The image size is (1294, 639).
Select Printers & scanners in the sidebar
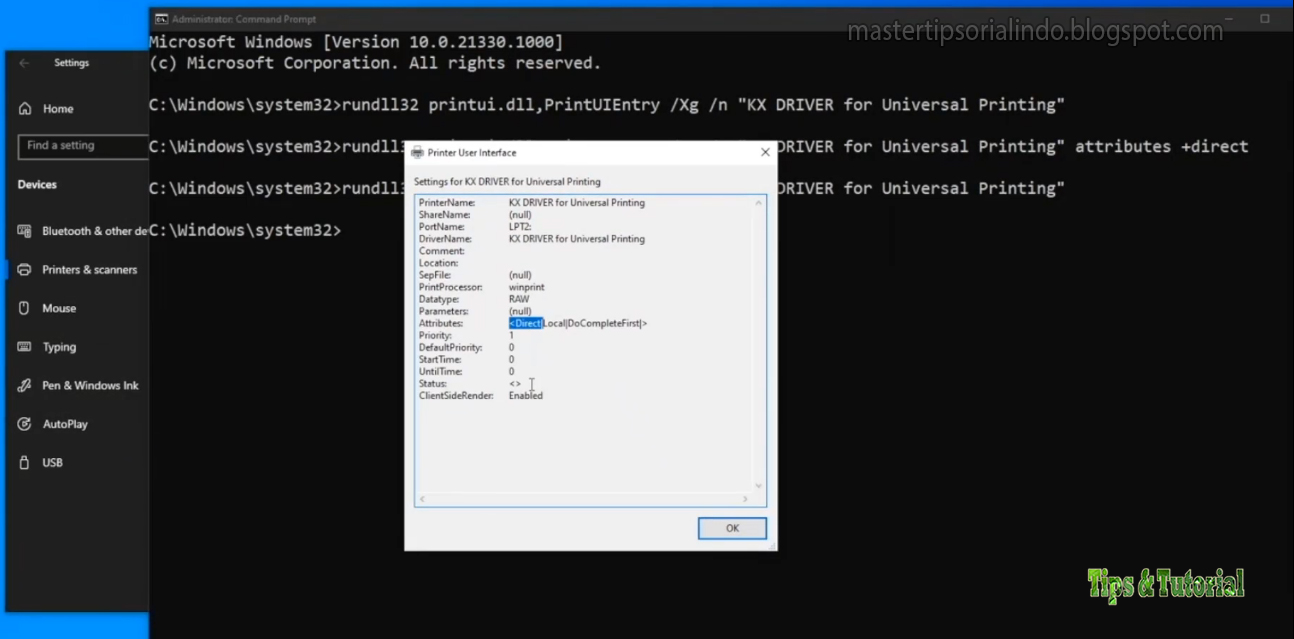(87, 269)
